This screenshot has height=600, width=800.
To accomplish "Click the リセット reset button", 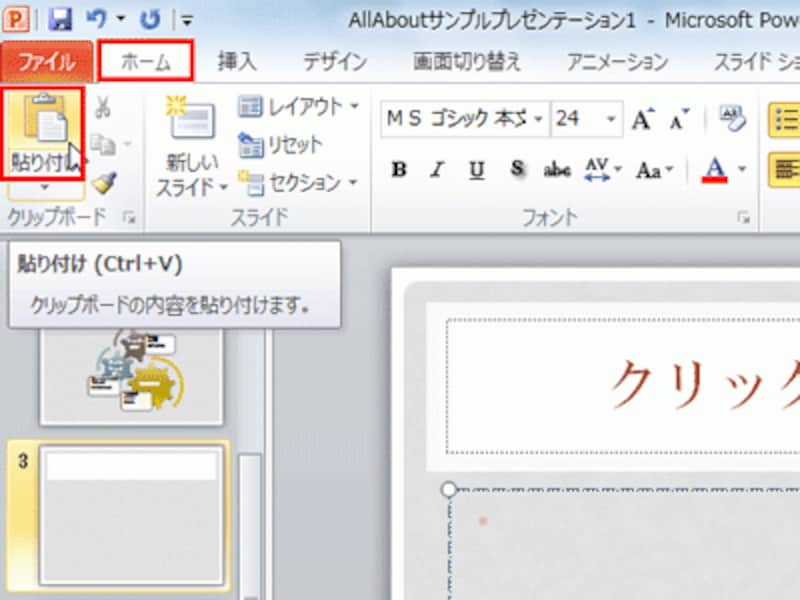I will [x=281, y=145].
